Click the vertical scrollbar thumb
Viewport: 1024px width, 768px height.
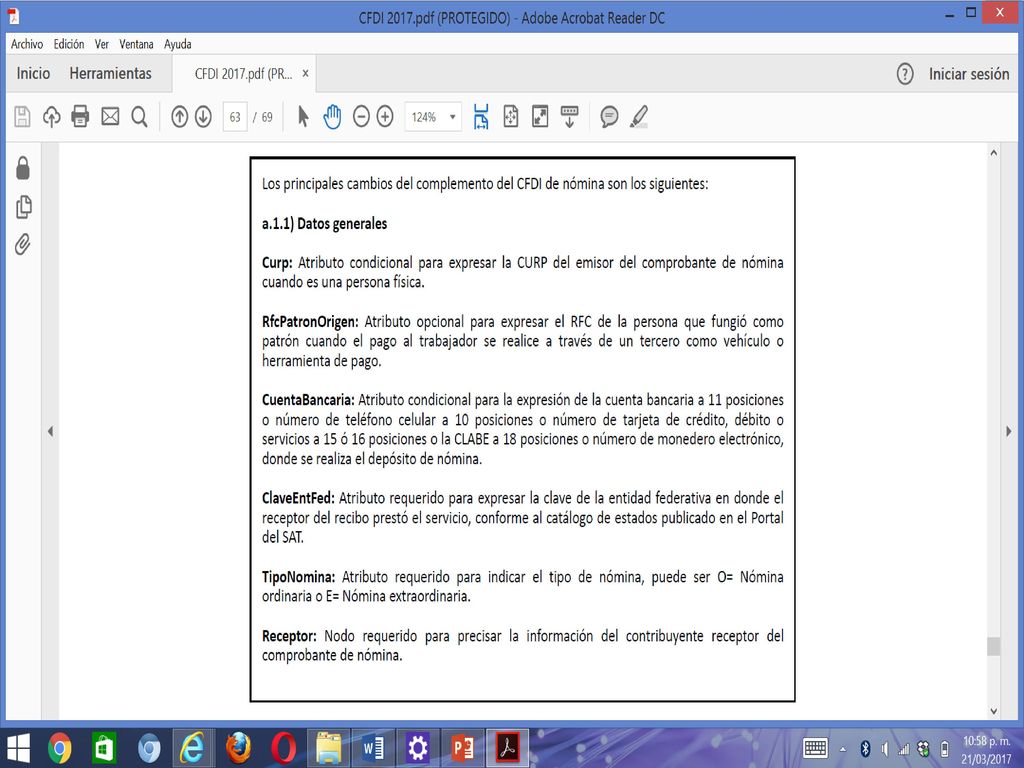pyautogui.click(x=993, y=647)
